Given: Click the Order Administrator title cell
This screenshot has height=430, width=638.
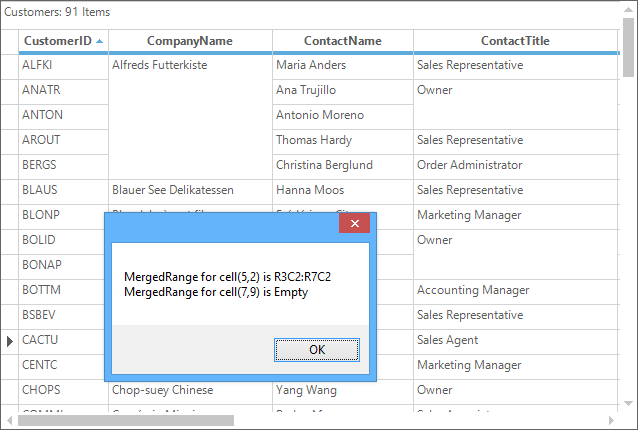Looking at the screenshot, I should point(514,165).
